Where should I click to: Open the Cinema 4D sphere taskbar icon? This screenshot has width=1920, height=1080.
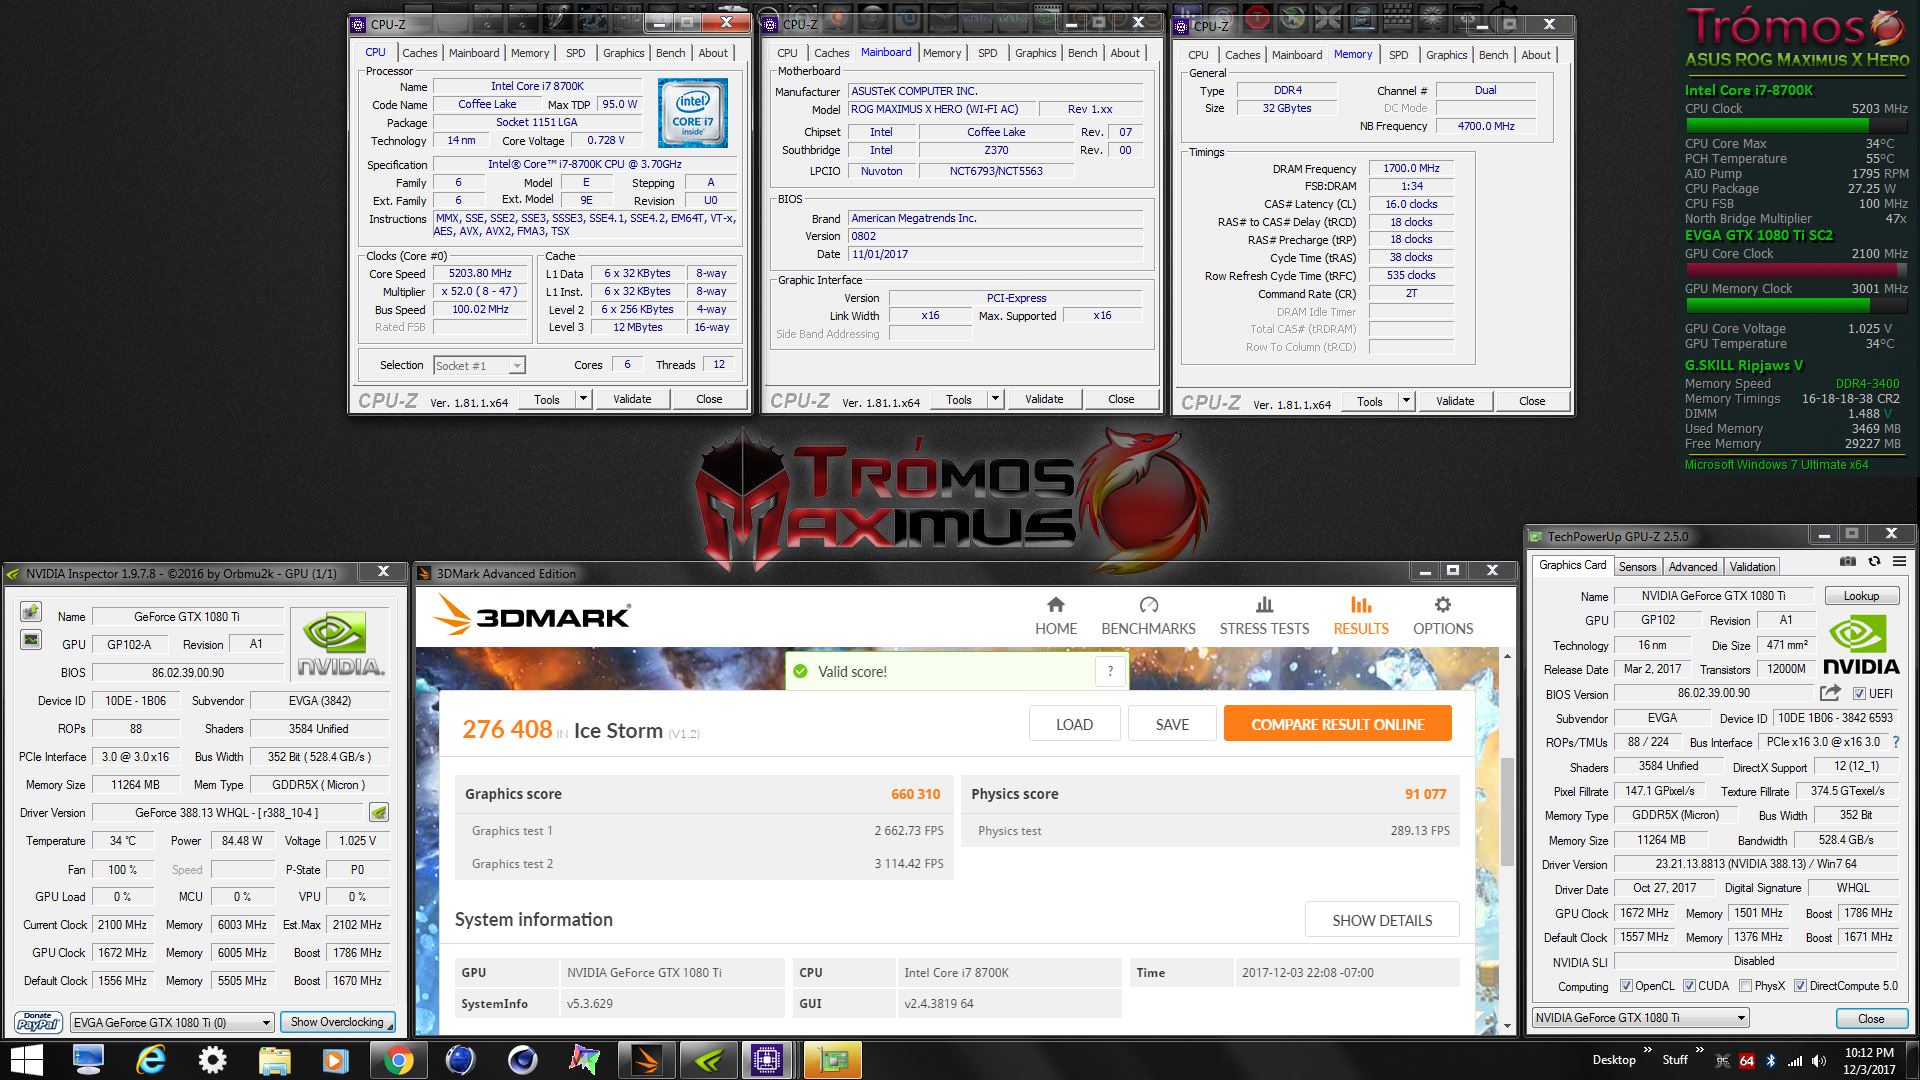pos(521,1060)
